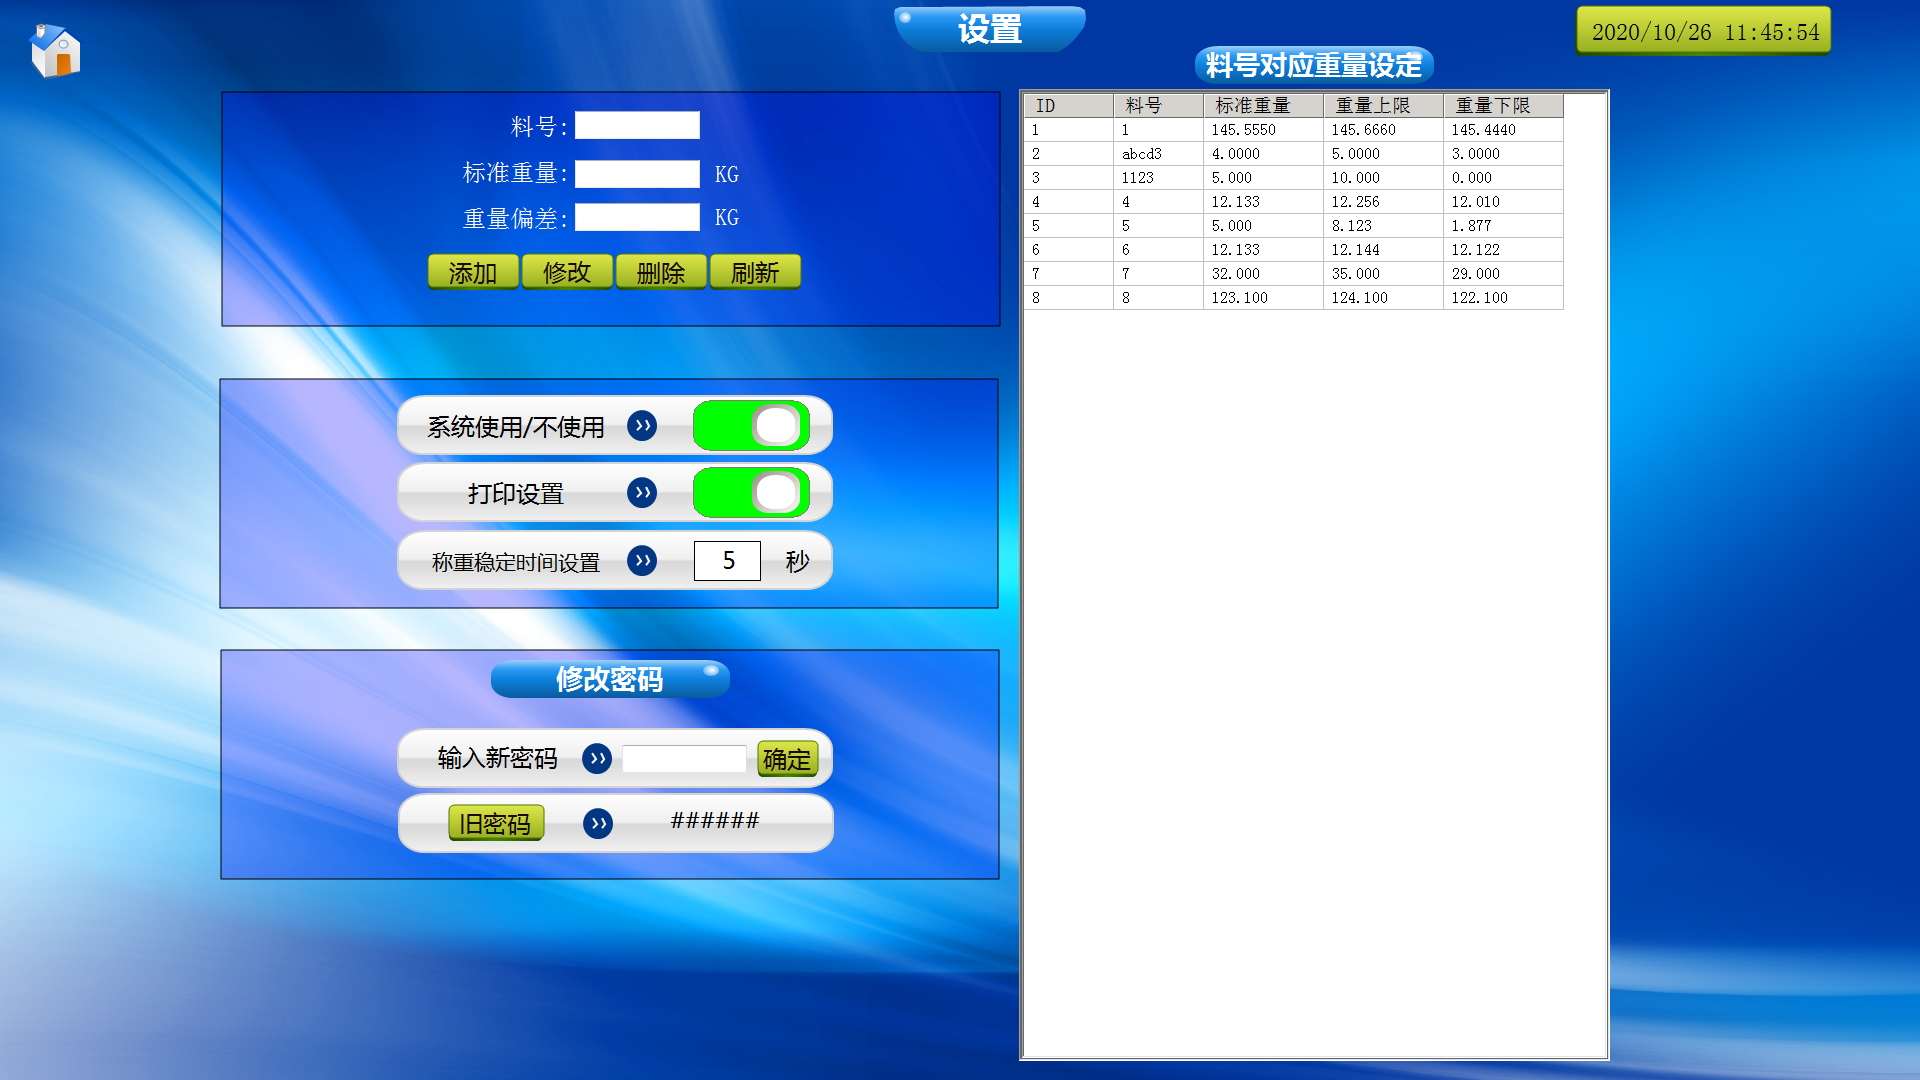Click the home house icon
The width and height of the screenshot is (1920, 1080).
[56, 52]
